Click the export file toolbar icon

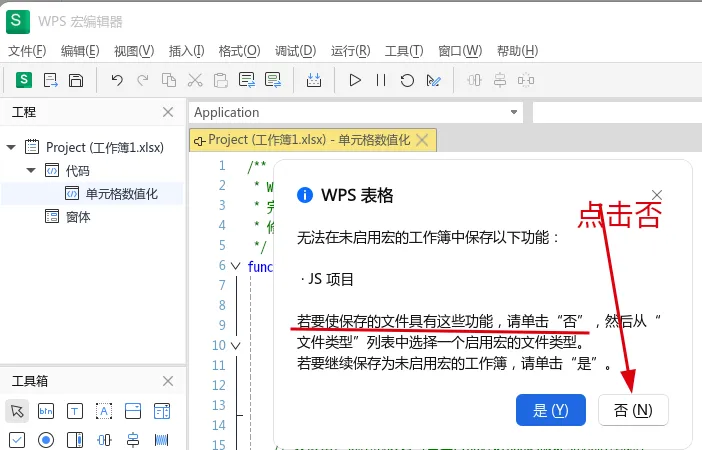pos(50,80)
